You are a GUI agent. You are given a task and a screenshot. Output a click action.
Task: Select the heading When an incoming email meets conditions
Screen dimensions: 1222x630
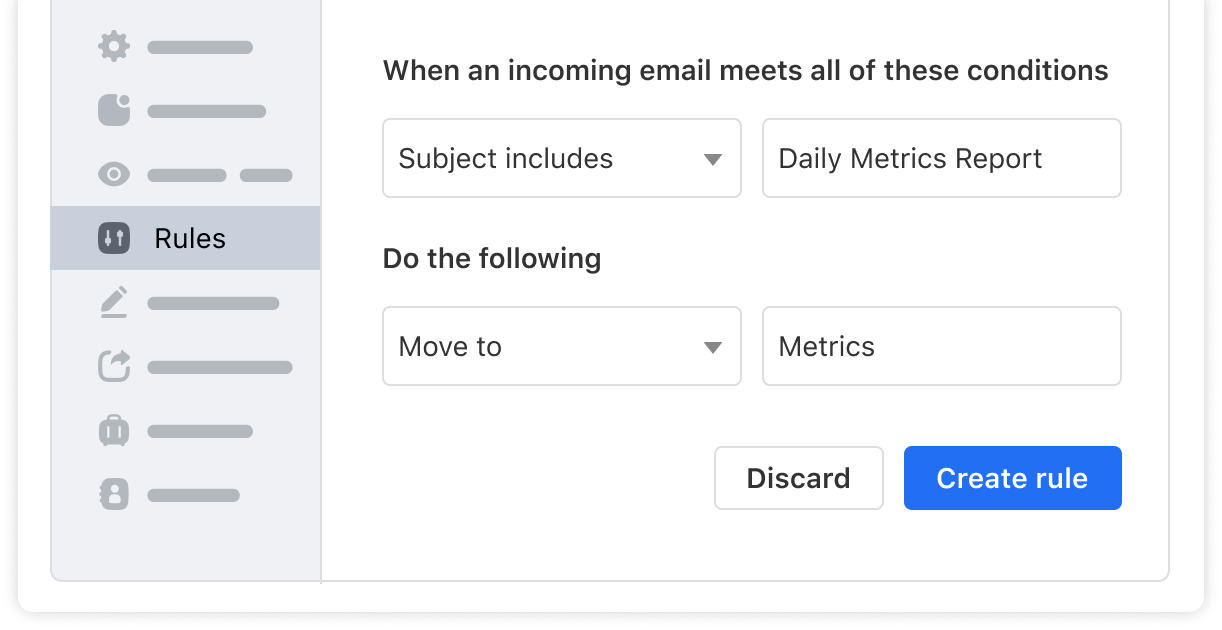pyautogui.click(x=745, y=70)
